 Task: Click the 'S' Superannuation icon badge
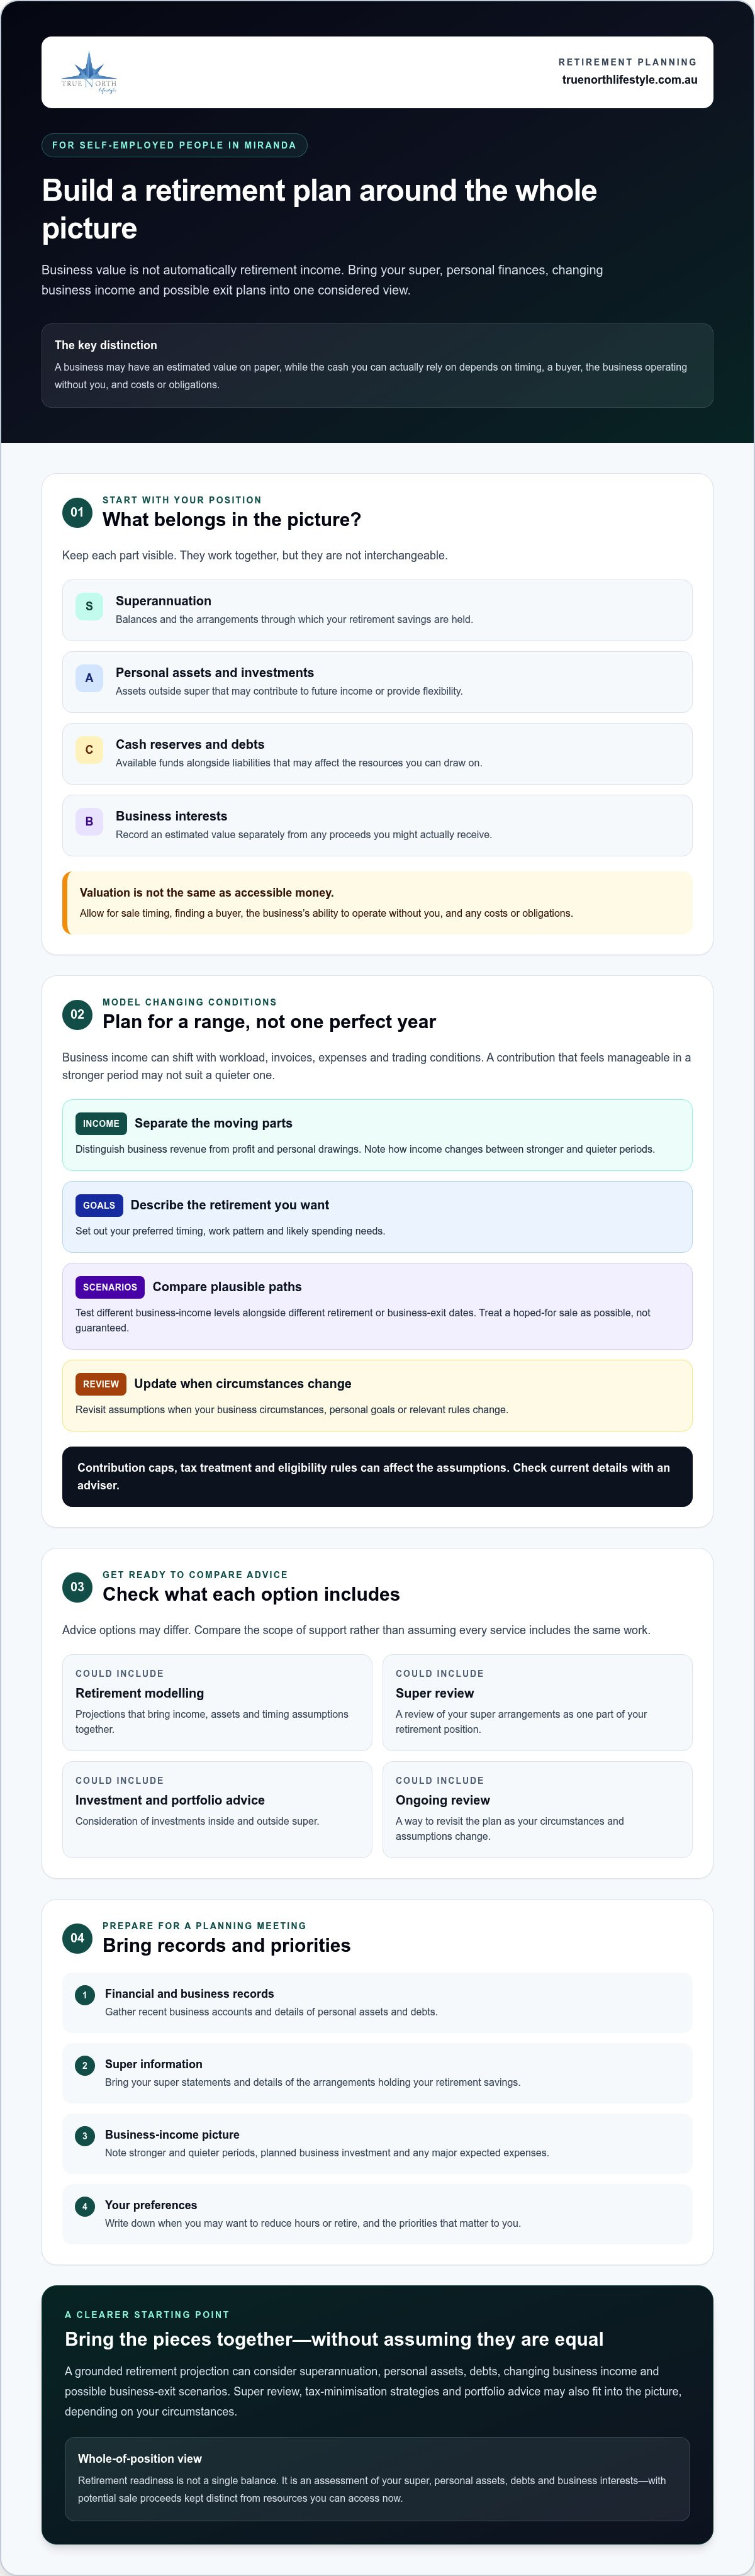89,606
